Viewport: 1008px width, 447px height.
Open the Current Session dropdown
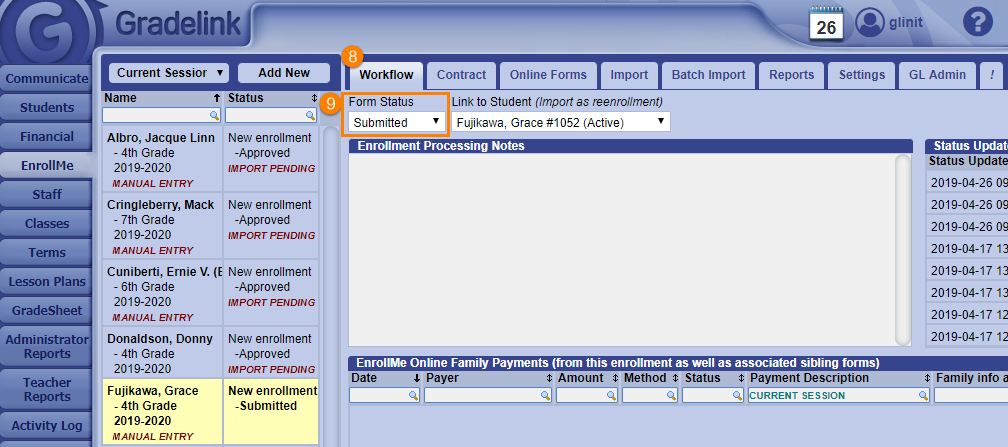pos(168,73)
